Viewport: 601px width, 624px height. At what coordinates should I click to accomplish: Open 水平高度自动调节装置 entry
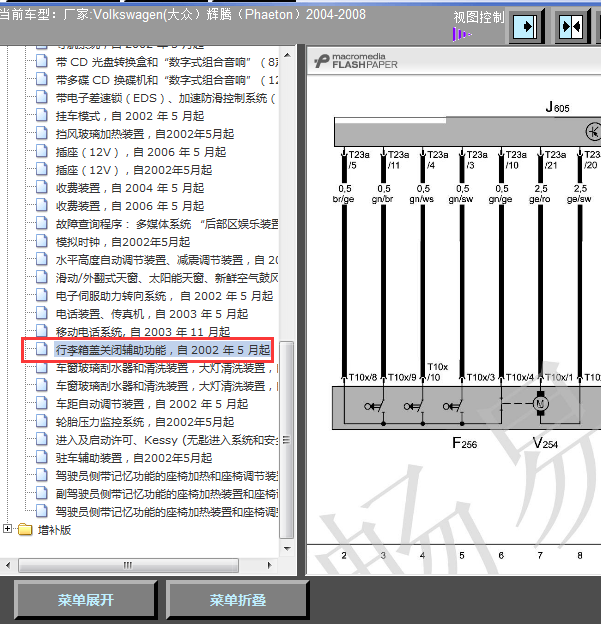pyautogui.click(x=167, y=260)
